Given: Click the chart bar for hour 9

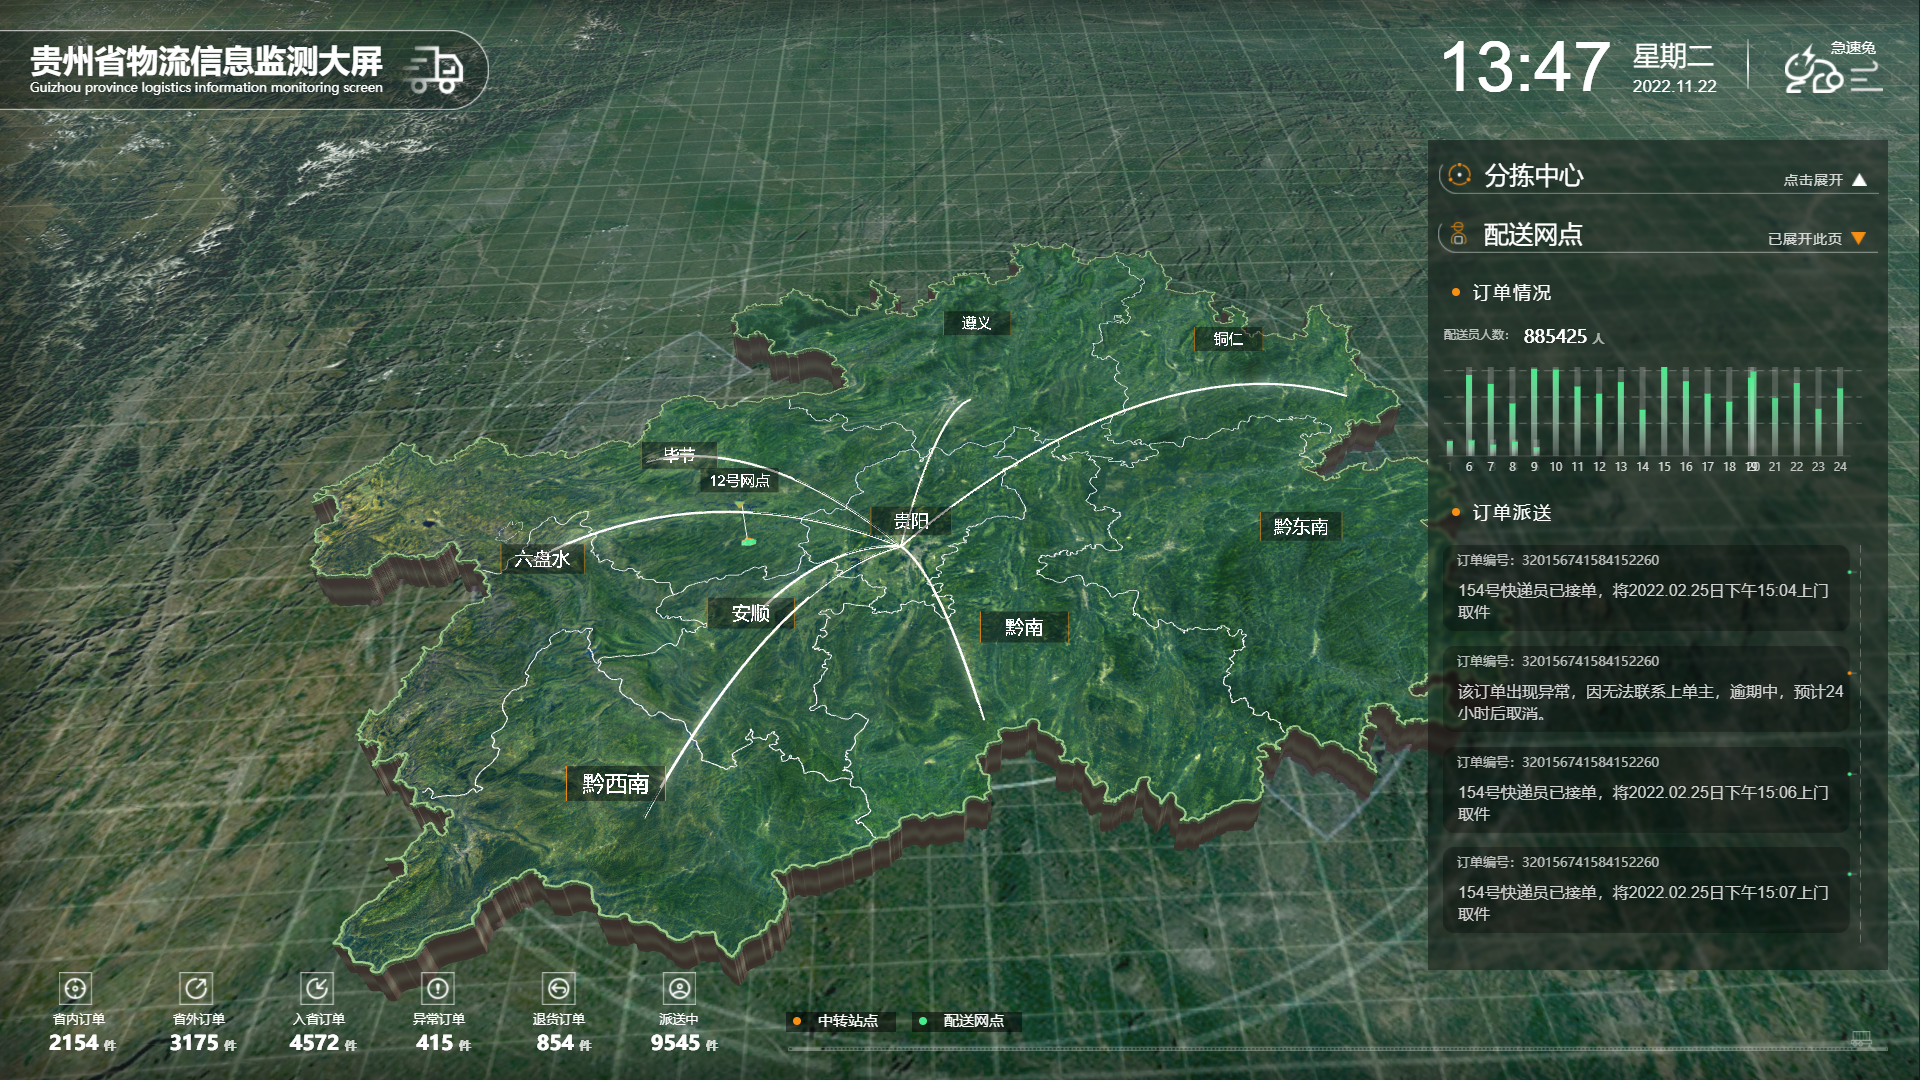Looking at the screenshot, I should click(x=1534, y=412).
